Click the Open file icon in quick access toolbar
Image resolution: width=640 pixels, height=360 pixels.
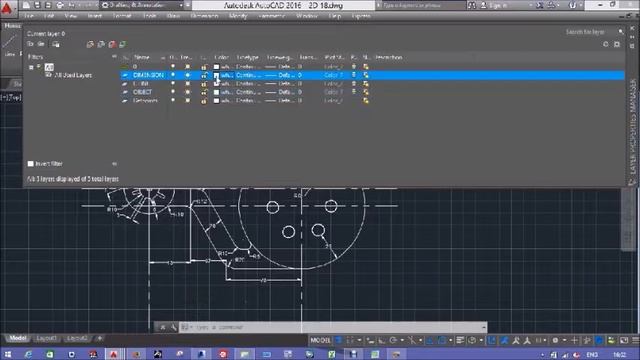coord(26,5)
